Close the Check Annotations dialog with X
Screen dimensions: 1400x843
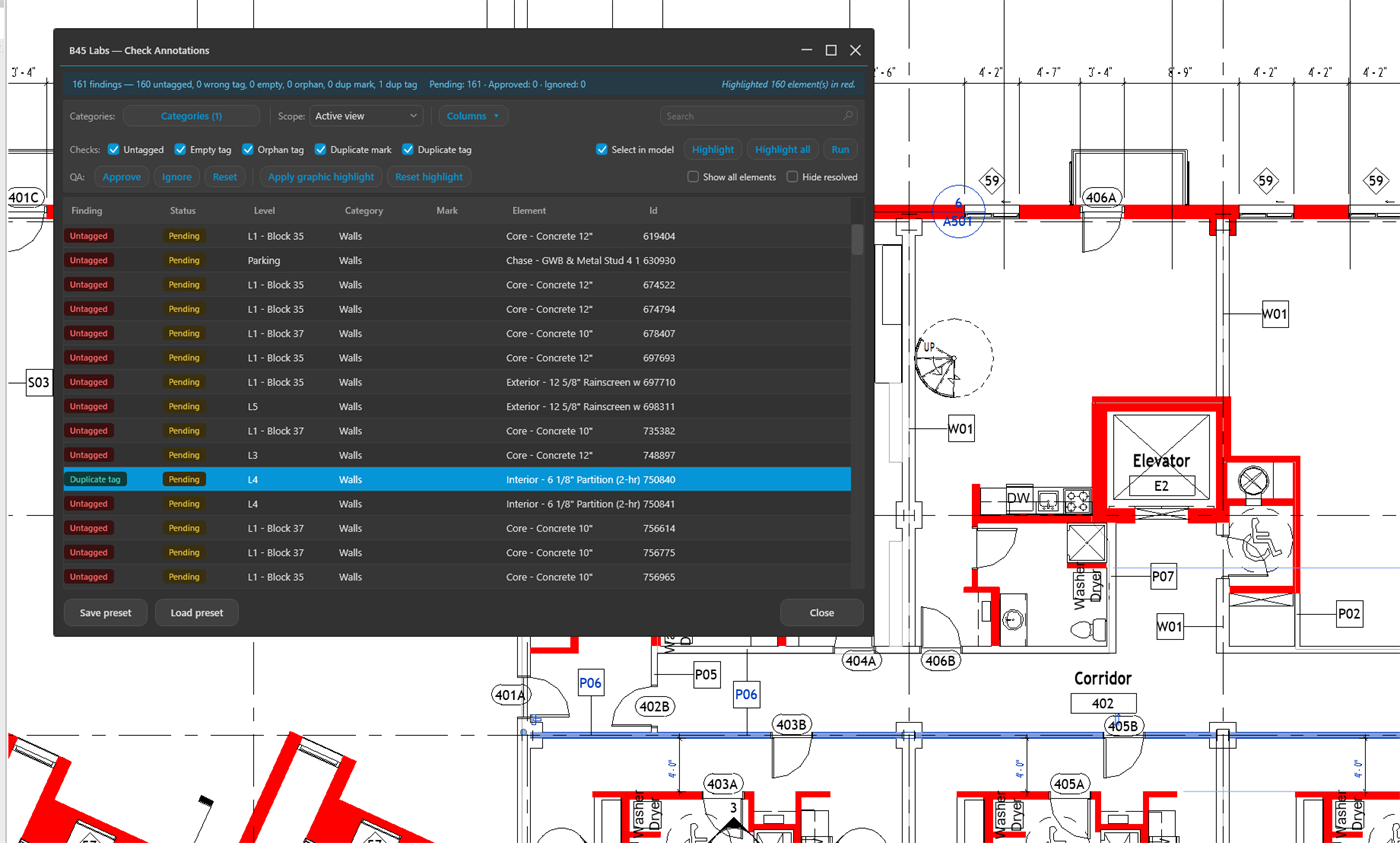[855, 50]
